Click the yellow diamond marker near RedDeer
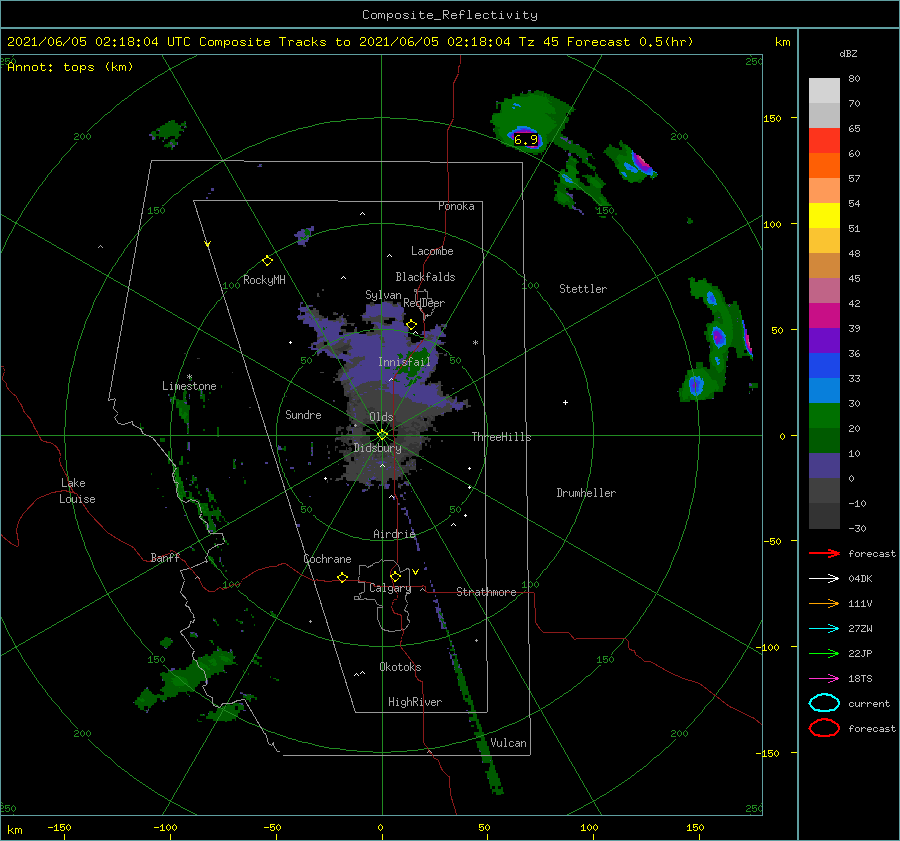 coord(412,325)
